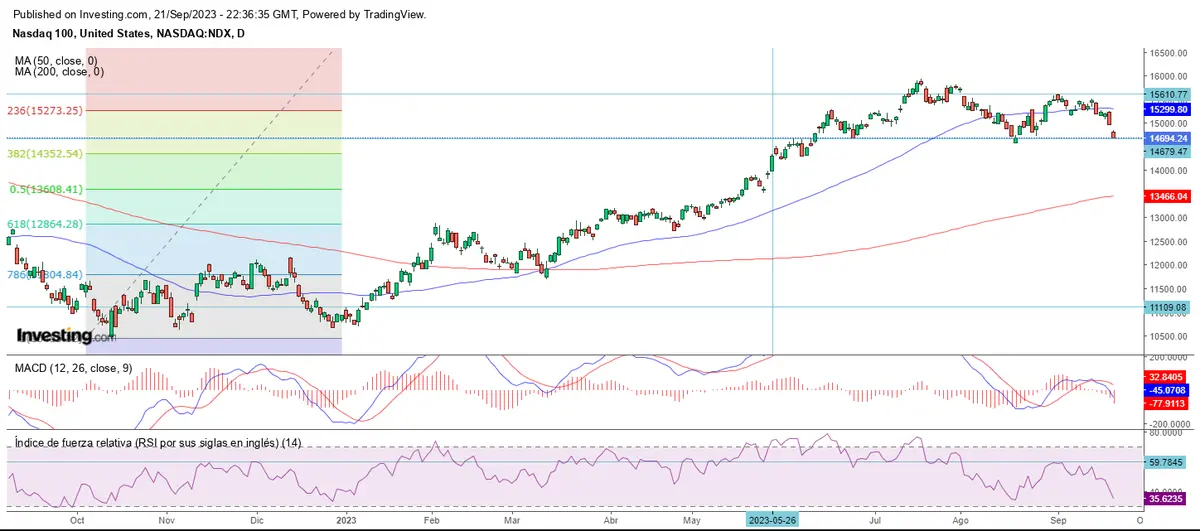Select the 2023-05-26 date marker on the time axis

773,520
